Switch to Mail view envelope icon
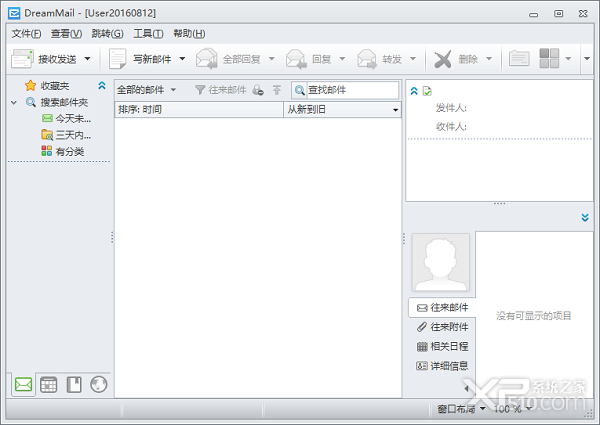This screenshot has height=425, width=600. coord(23,384)
